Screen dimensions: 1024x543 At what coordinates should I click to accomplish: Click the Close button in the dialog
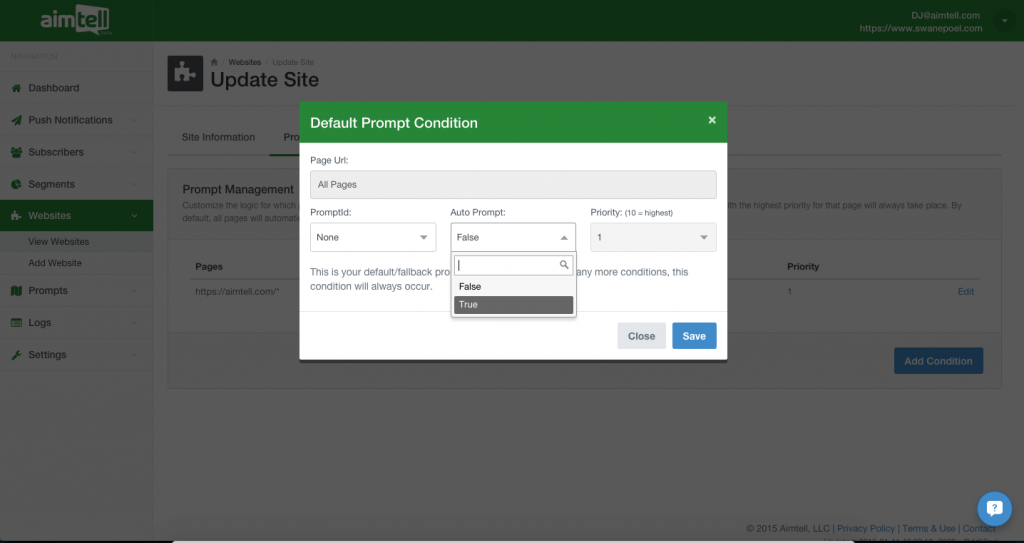point(641,336)
